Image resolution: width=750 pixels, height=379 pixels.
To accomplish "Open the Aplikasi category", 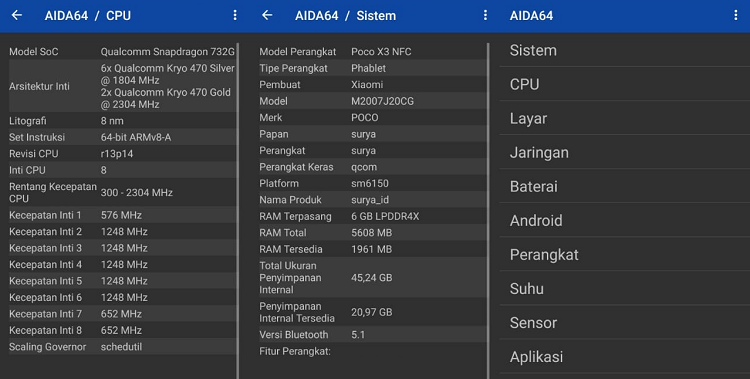I will coord(625,357).
